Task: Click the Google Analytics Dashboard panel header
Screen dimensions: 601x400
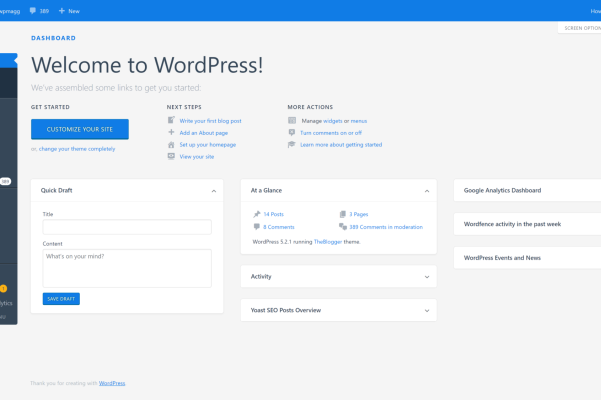Action: point(527,190)
